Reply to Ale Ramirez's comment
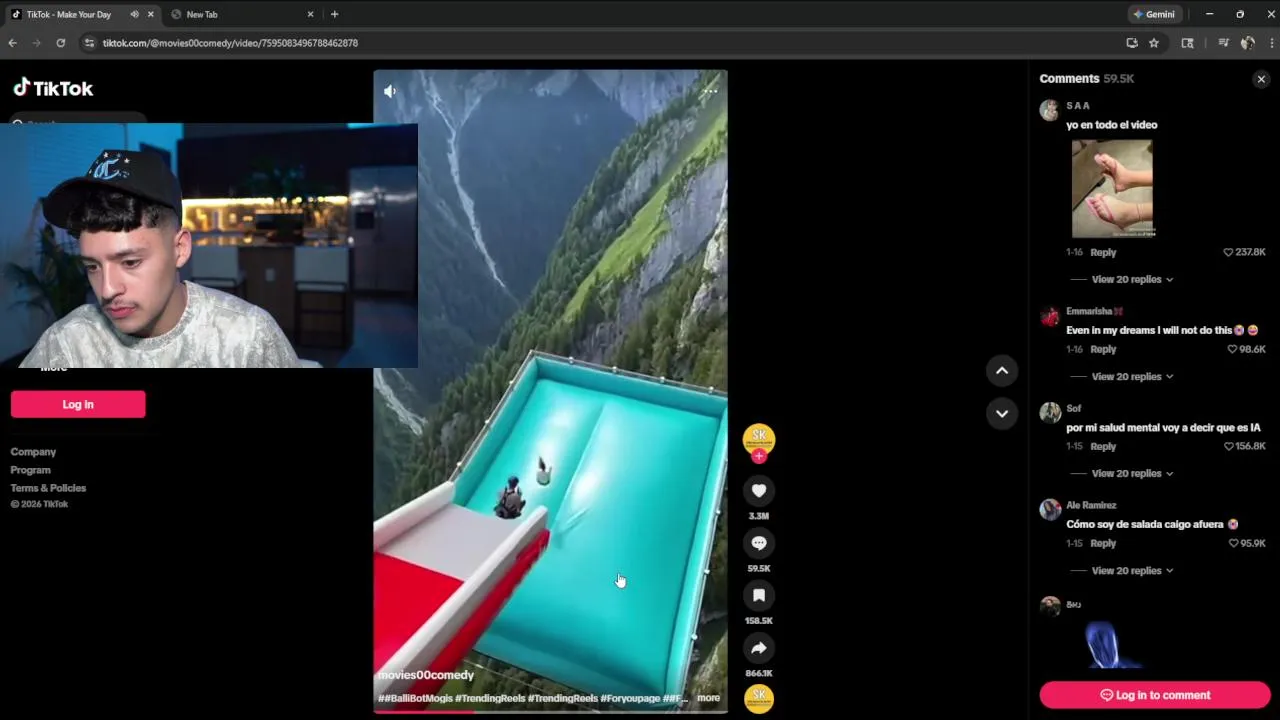This screenshot has height=720, width=1280. [x=1103, y=543]
